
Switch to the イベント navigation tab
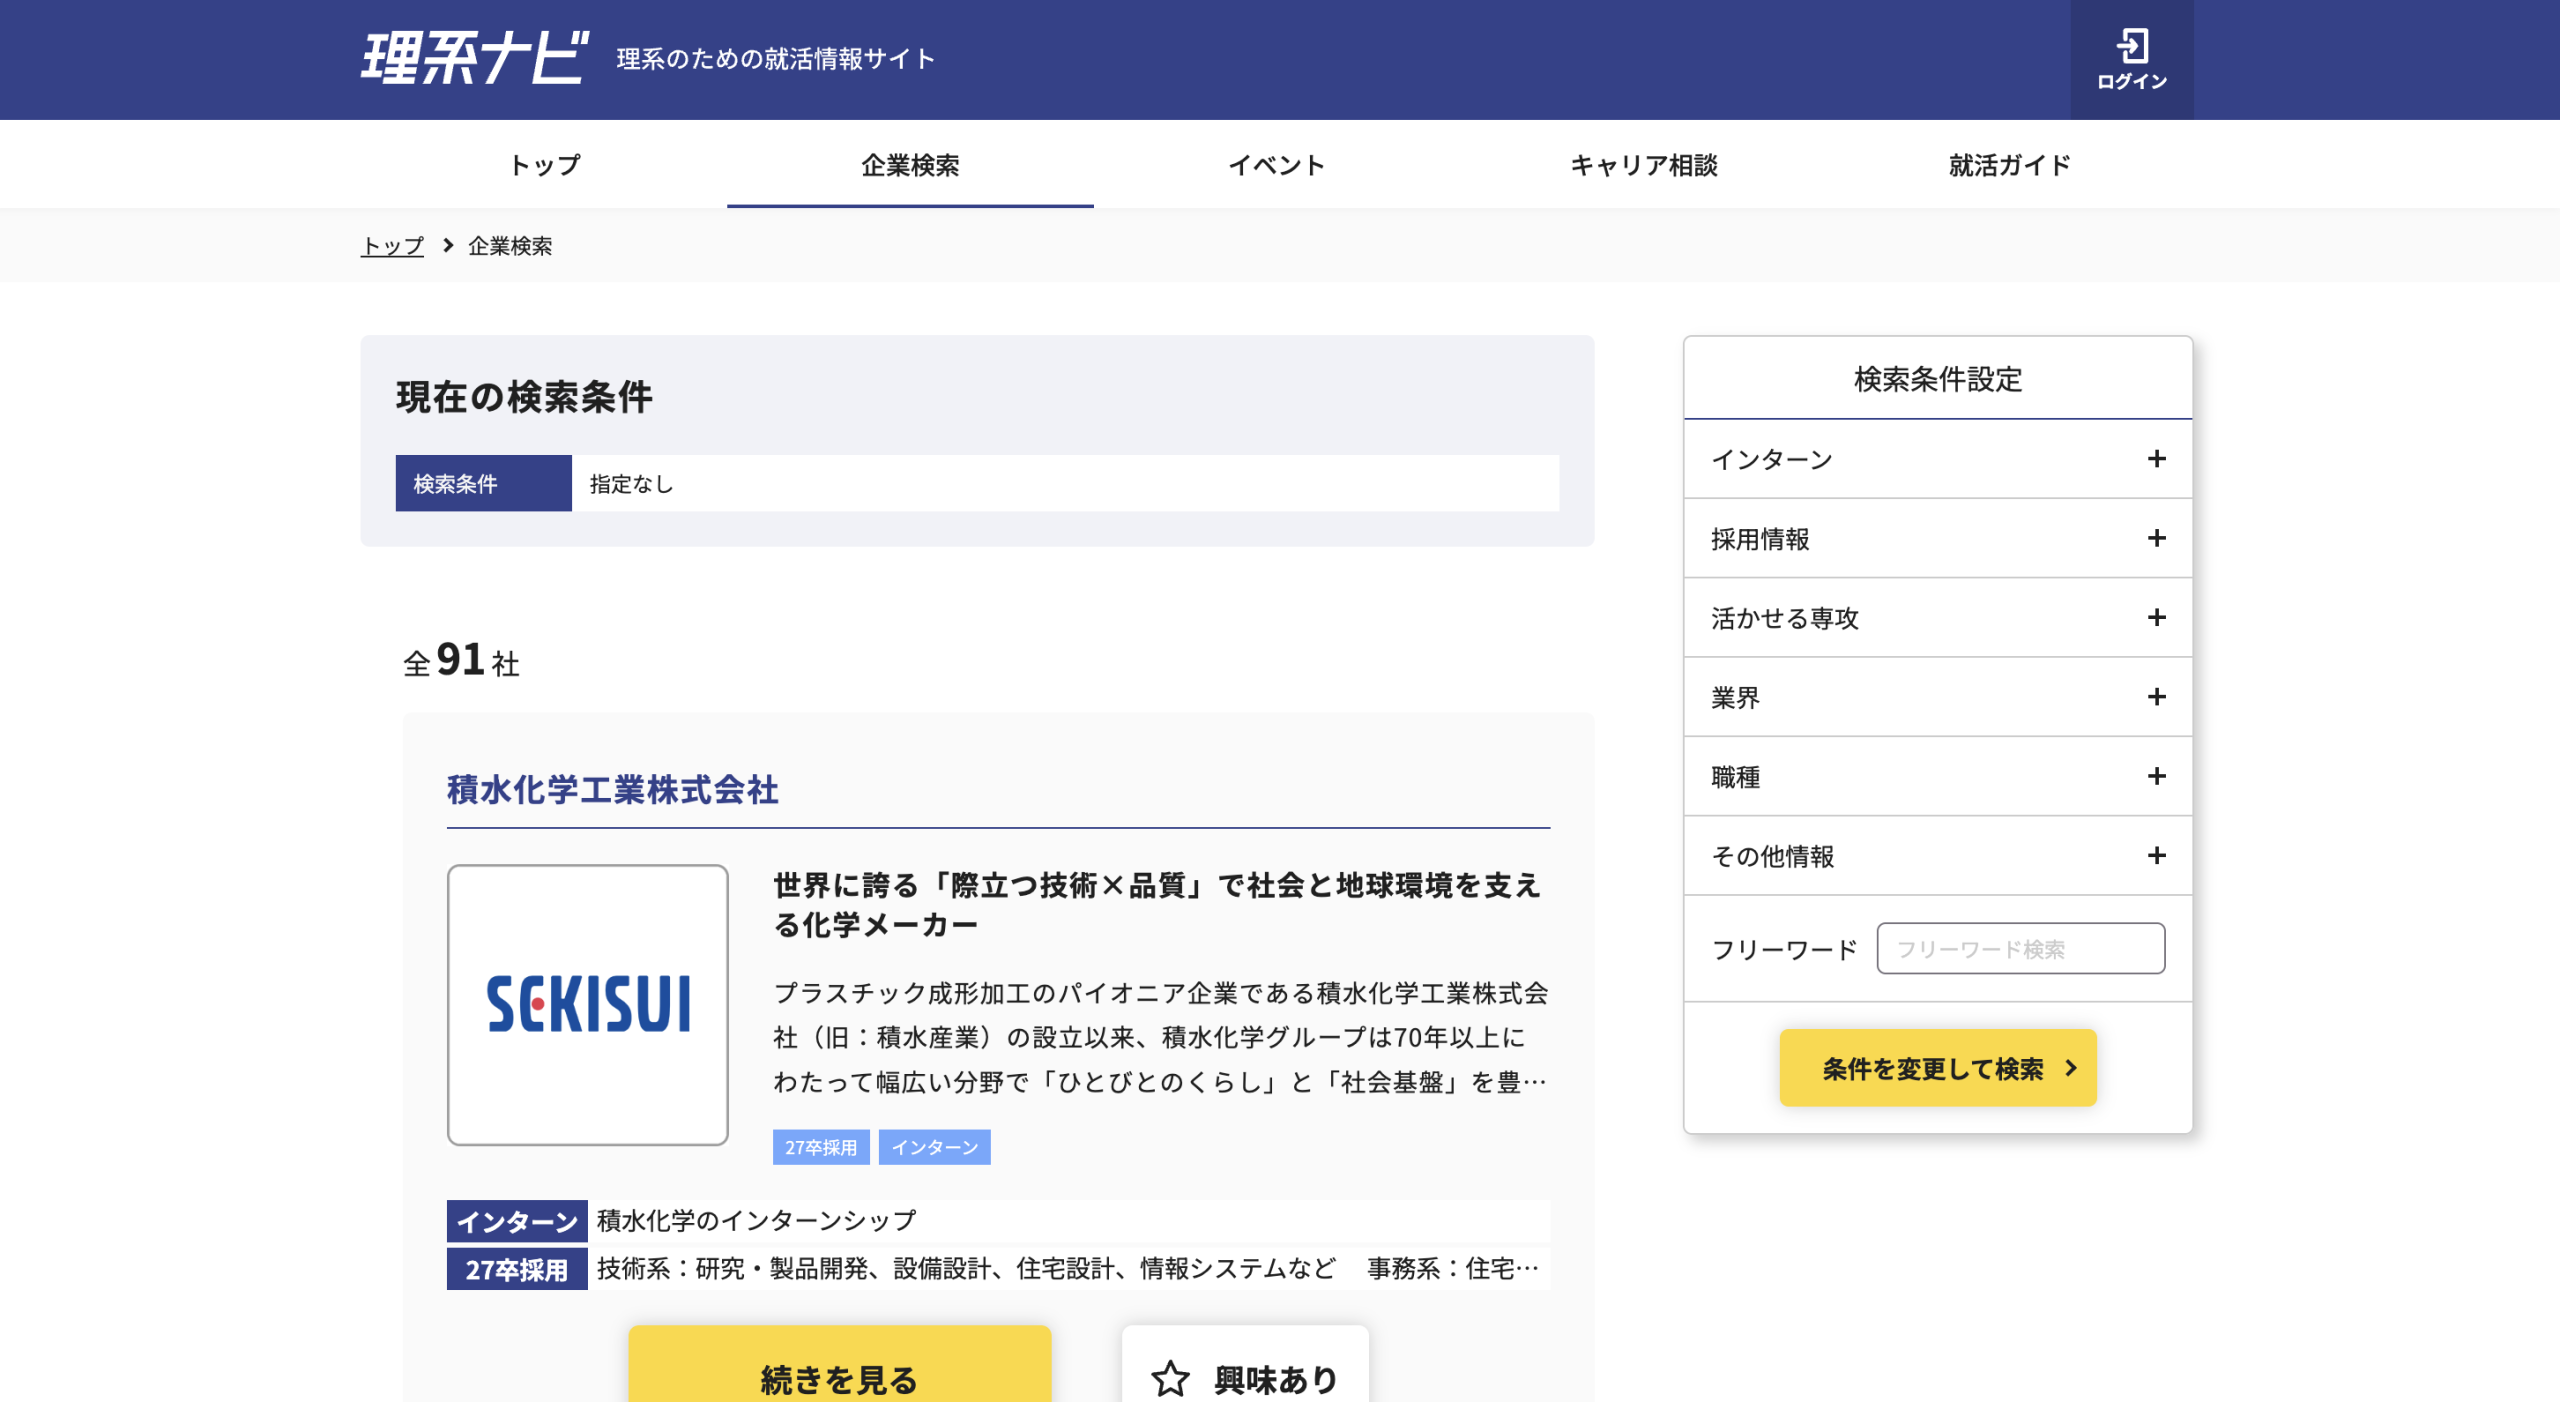(1277, 165)
